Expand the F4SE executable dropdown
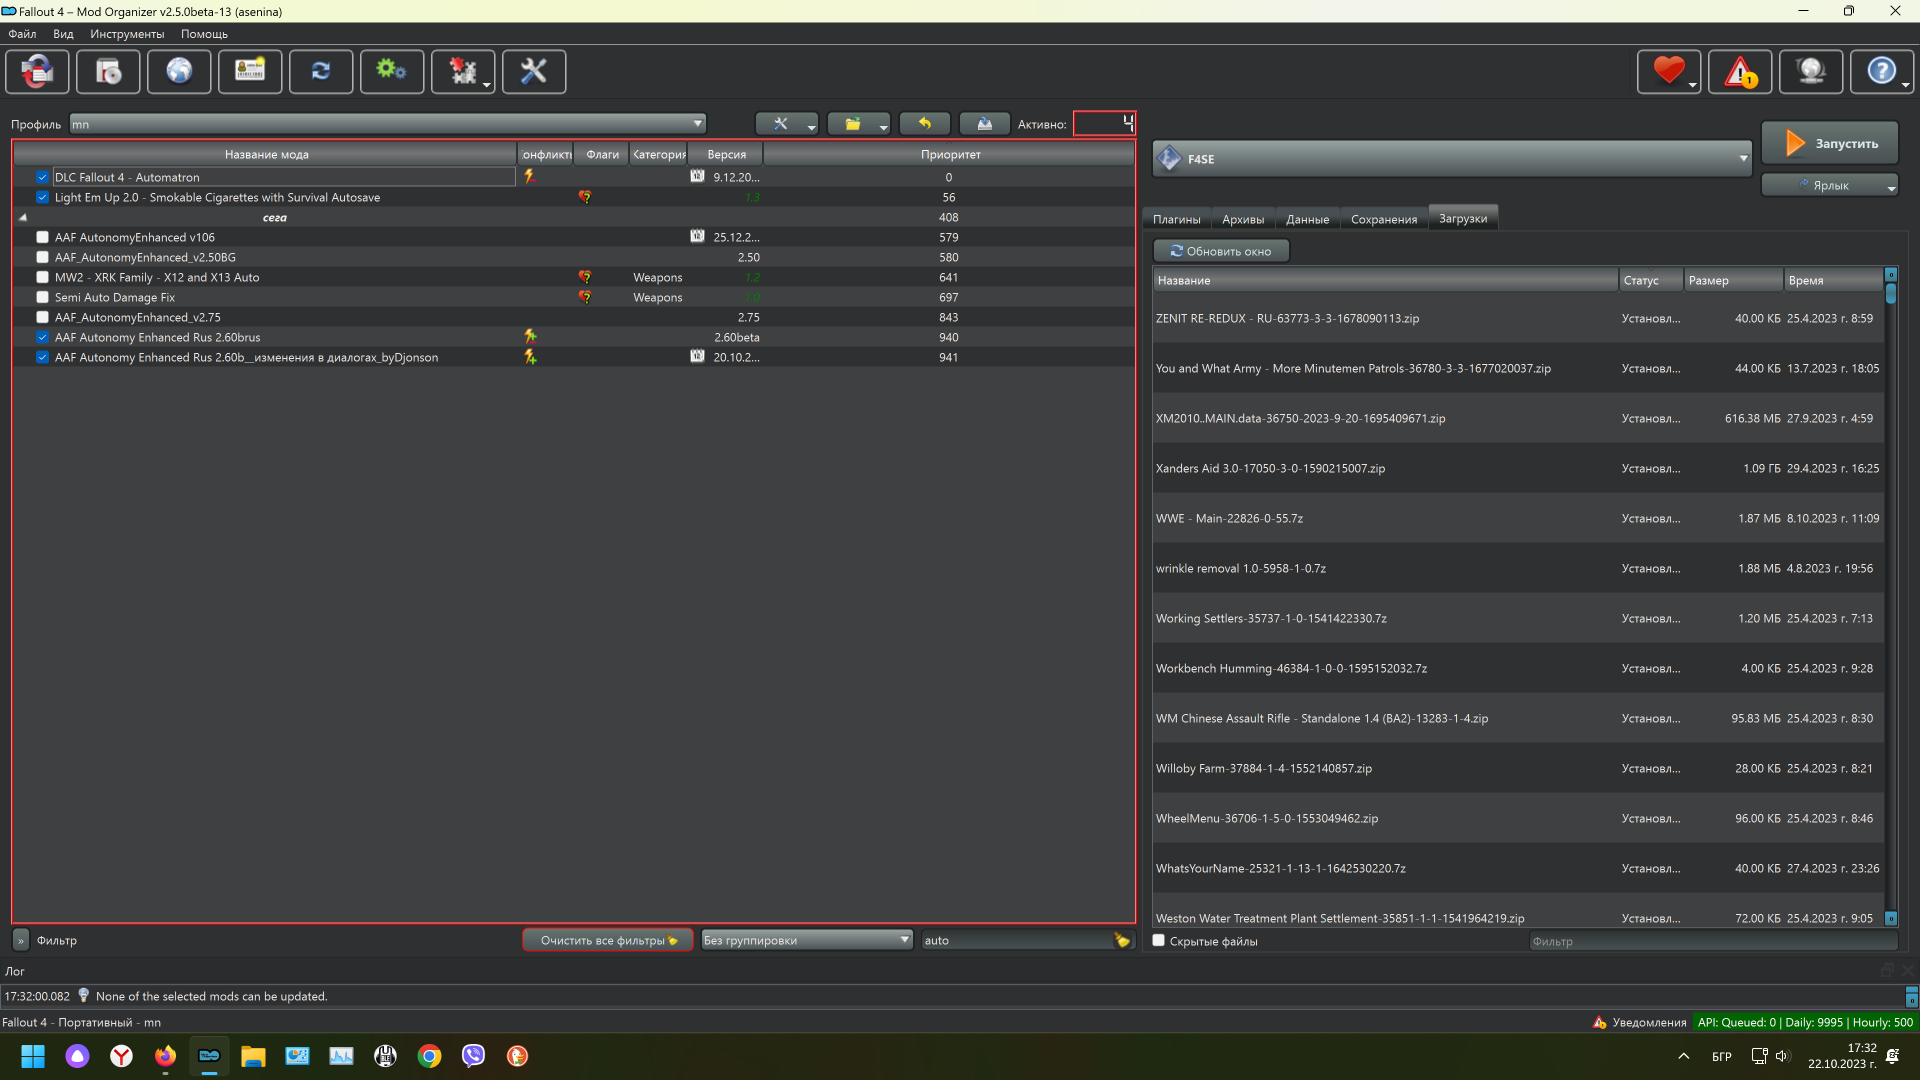The image size is (1920, 1080). (1452, 159)
